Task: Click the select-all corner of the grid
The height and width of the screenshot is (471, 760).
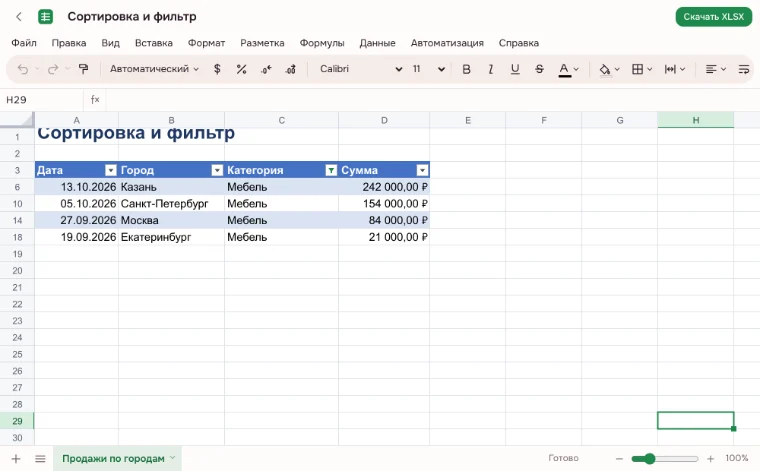Action: (x=17, y=120)
